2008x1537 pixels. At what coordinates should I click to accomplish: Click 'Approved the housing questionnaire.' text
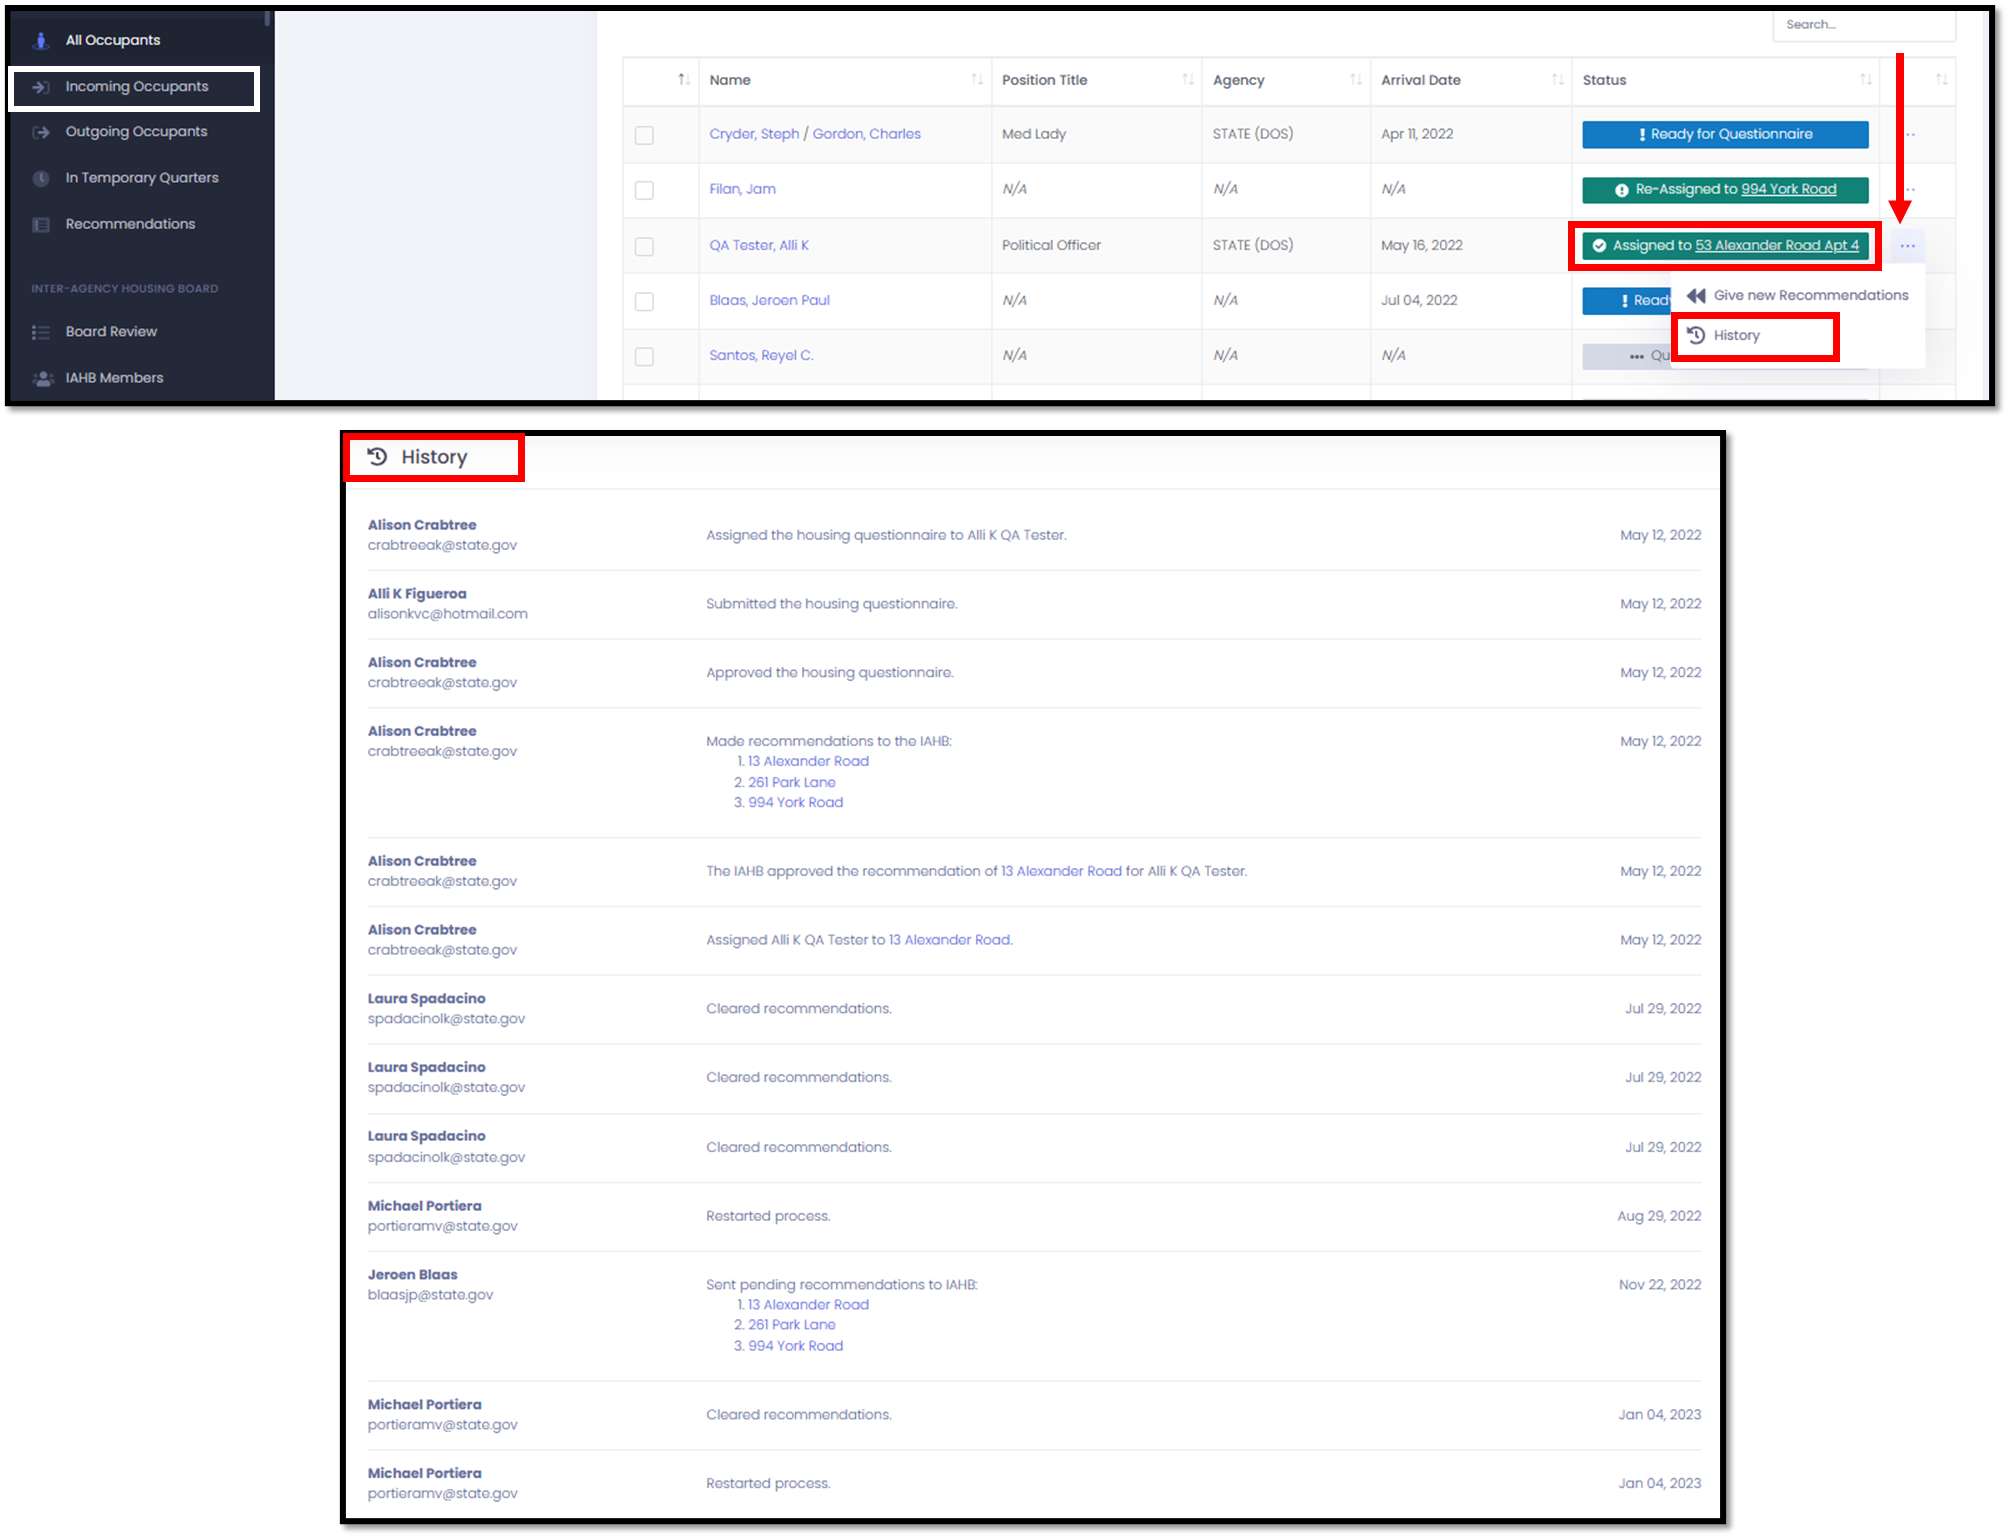tap(830, 673)
